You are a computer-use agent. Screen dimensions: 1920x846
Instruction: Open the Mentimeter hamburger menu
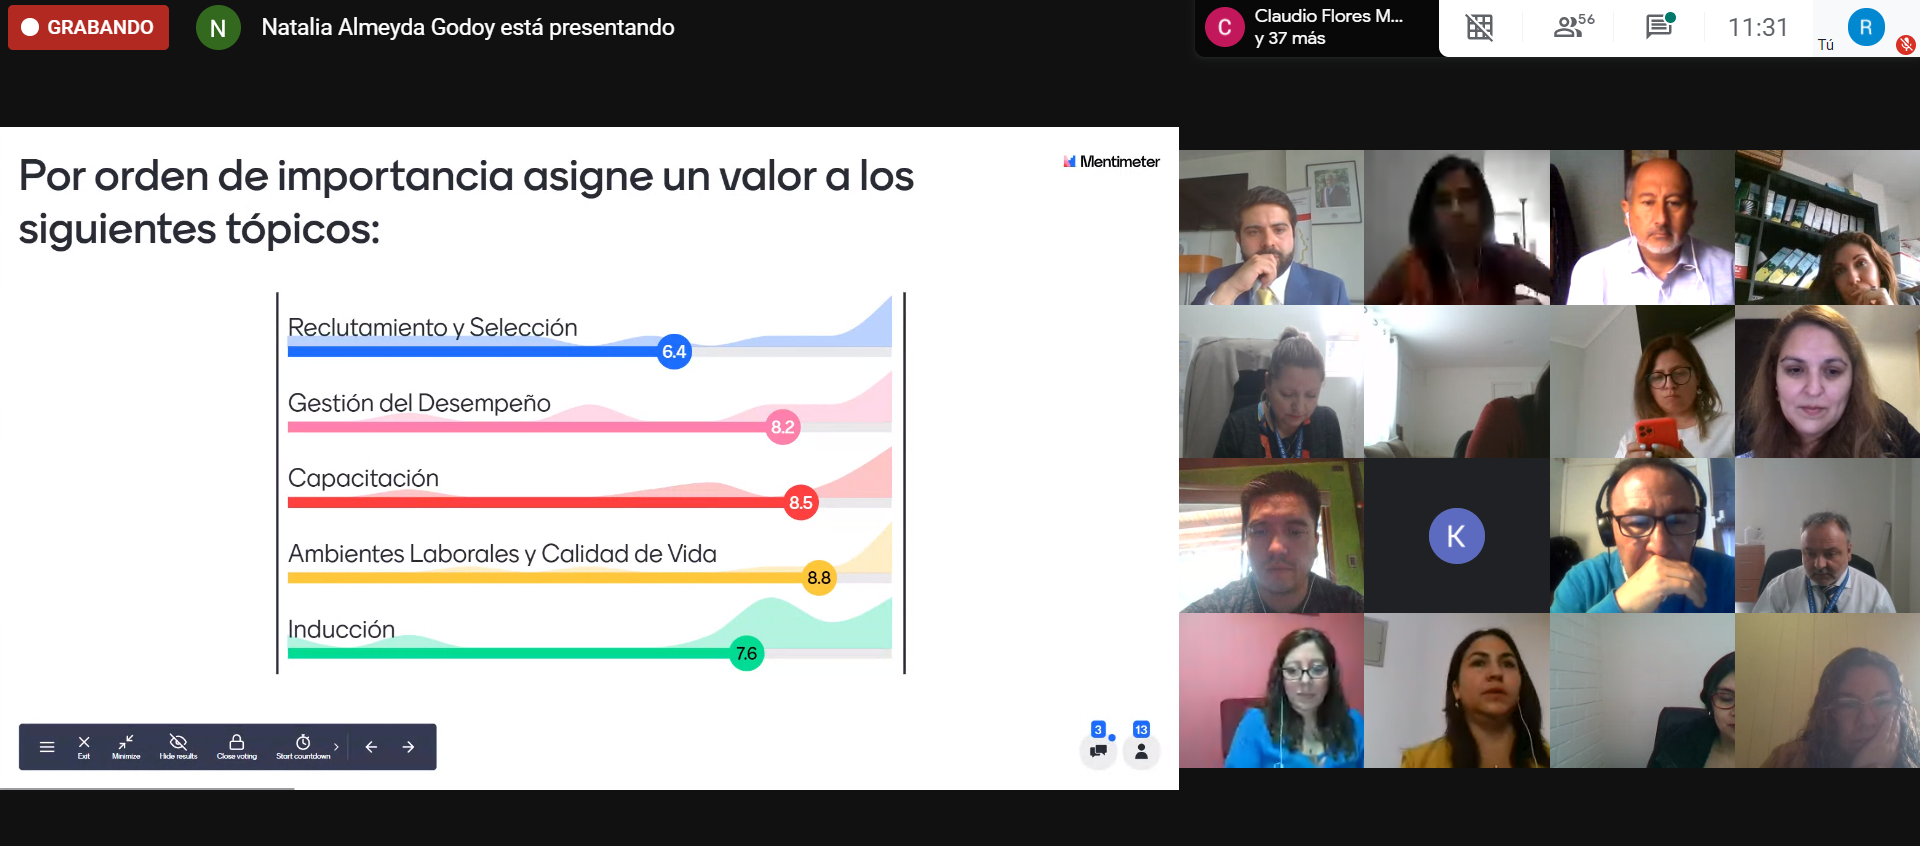46,747
